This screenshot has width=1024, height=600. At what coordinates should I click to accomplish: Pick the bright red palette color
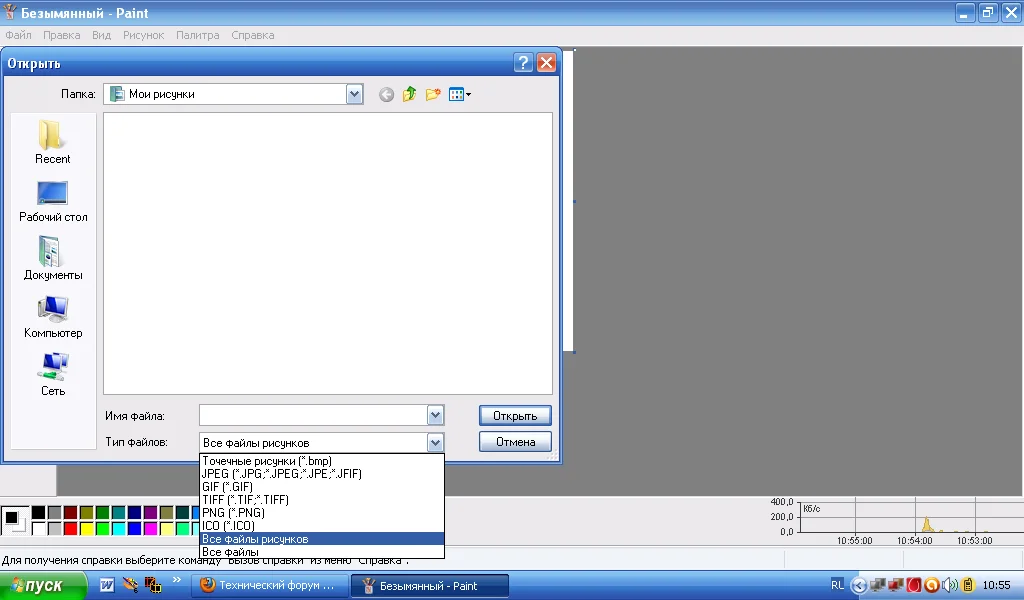pyautogui.click(x=71, y=528)
